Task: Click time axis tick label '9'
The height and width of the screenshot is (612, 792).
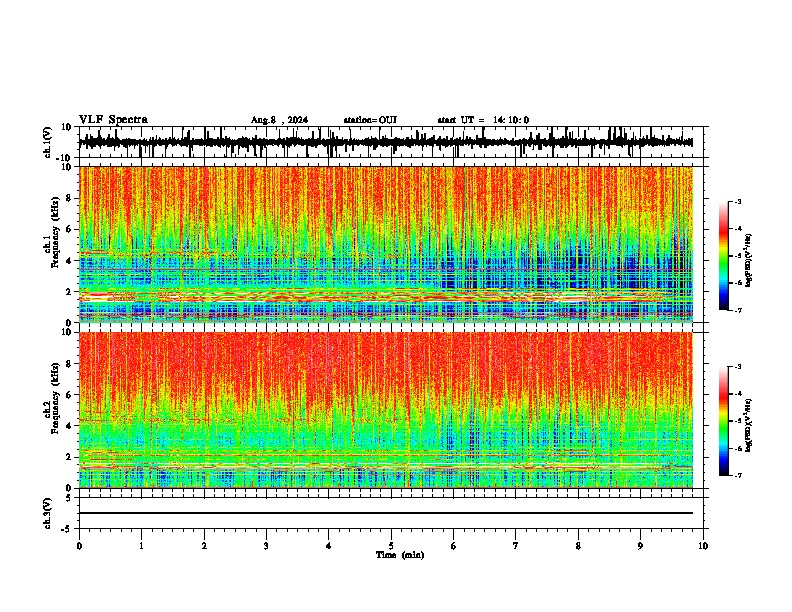Action: [640, 546]
